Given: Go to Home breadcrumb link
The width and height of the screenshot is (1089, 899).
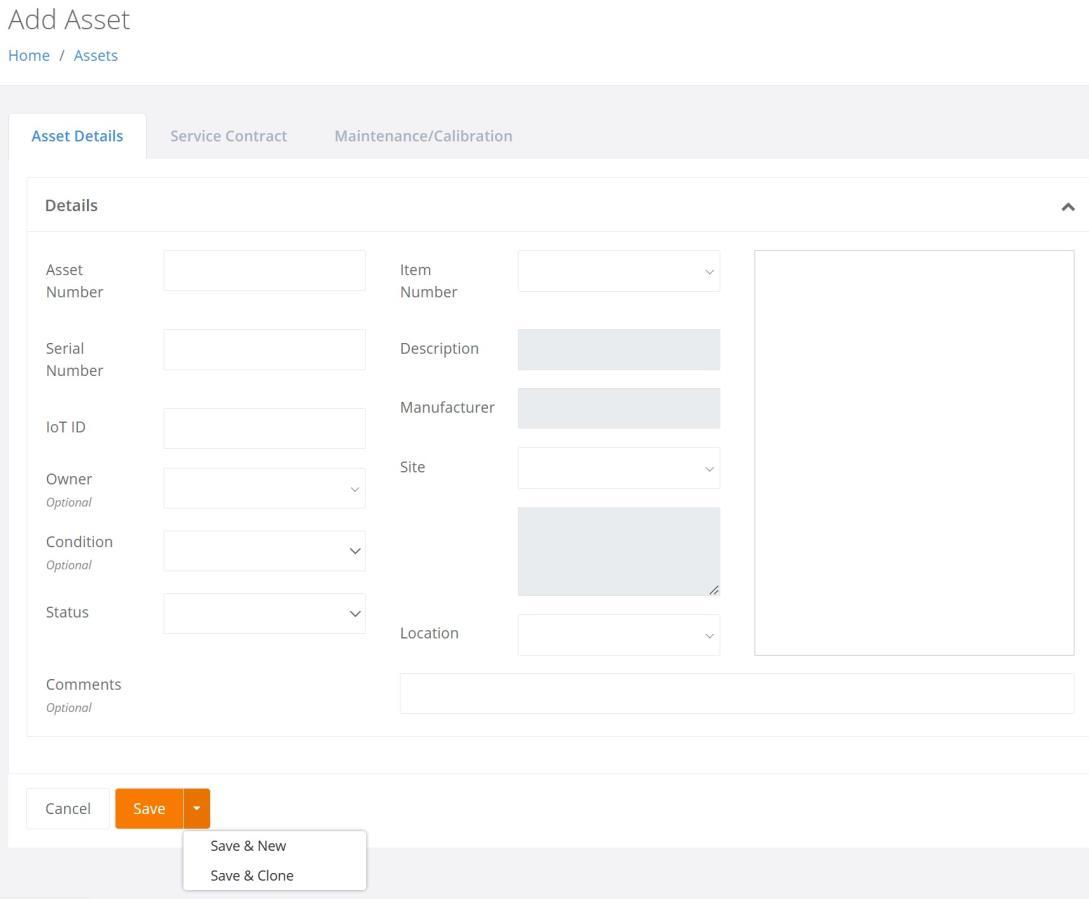Looking at the screenshot, I should pos(29,56).
